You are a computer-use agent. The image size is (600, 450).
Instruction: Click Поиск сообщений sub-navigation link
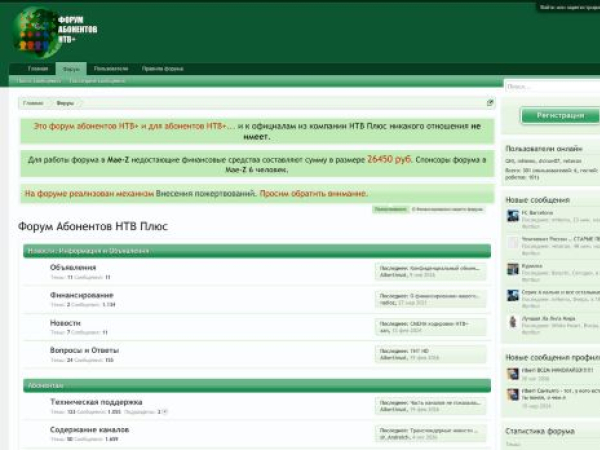point(39,81)
